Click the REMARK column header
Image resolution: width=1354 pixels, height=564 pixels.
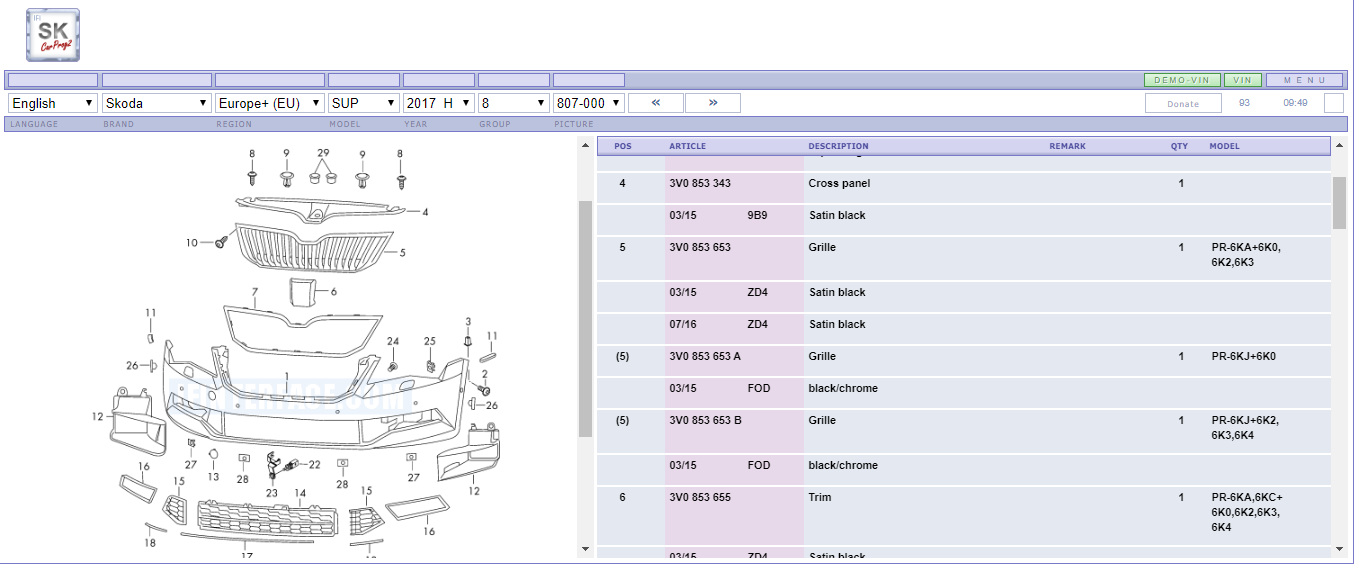(1067, 146)
